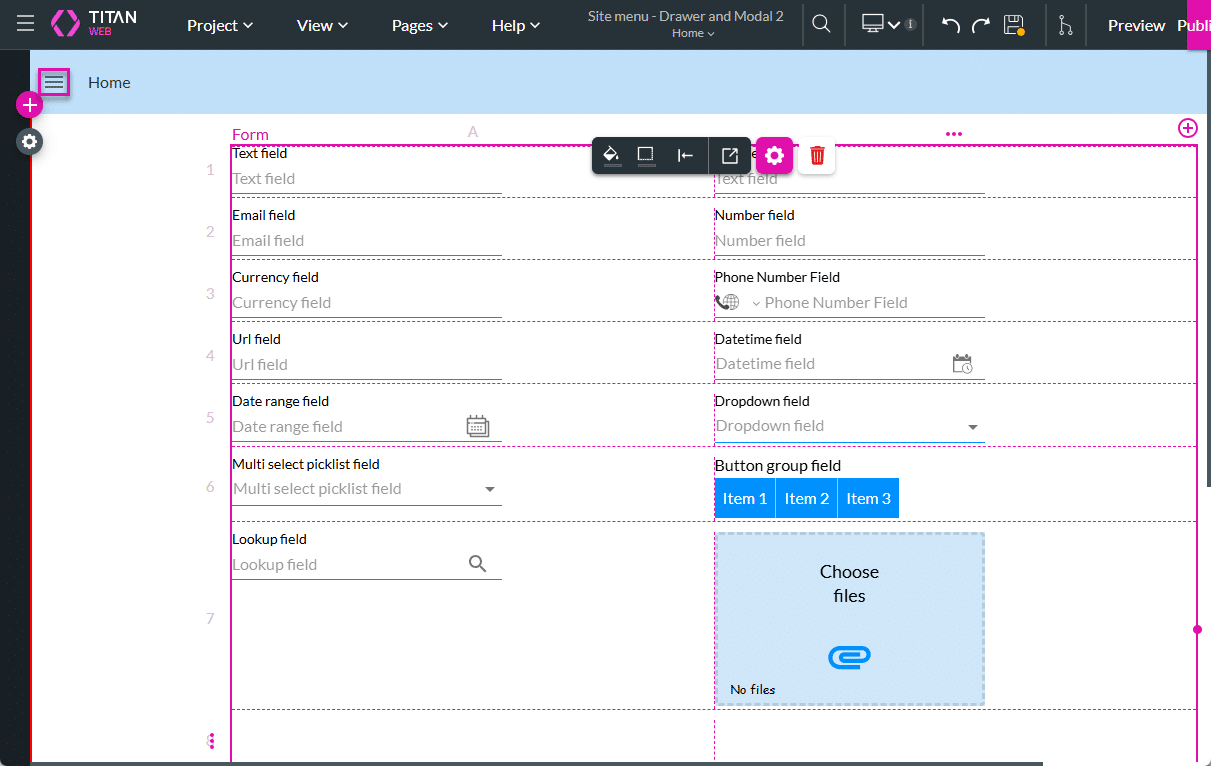This screenshot has width=1211, height=766.
Task: Click the Preview button
Action: tap(1136, 25)
